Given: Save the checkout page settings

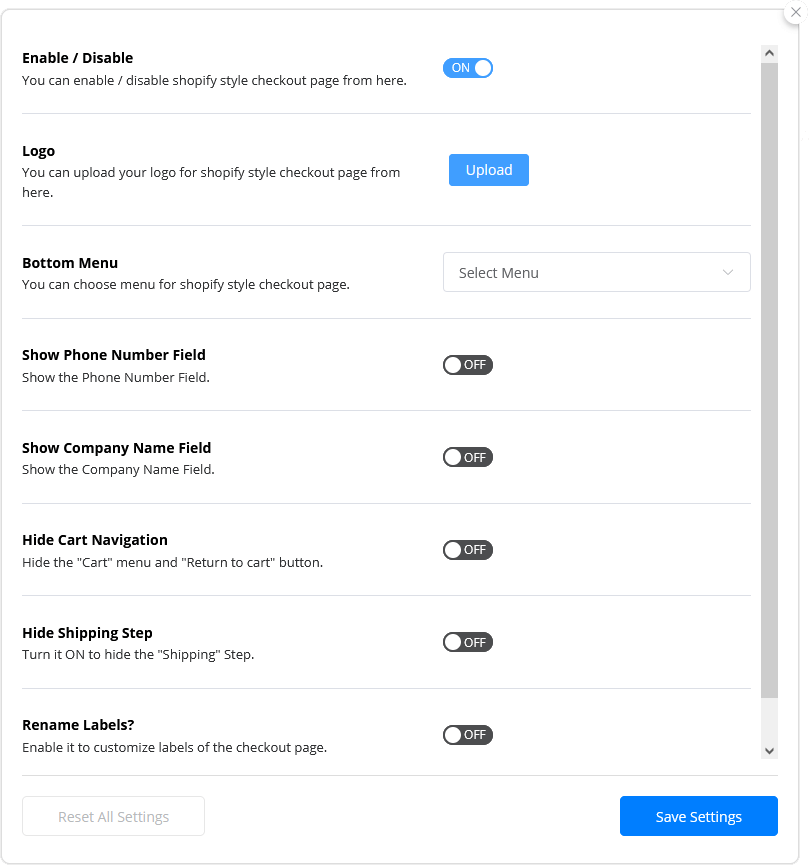Looking at the screenshot, I should [x=698, y=816].
